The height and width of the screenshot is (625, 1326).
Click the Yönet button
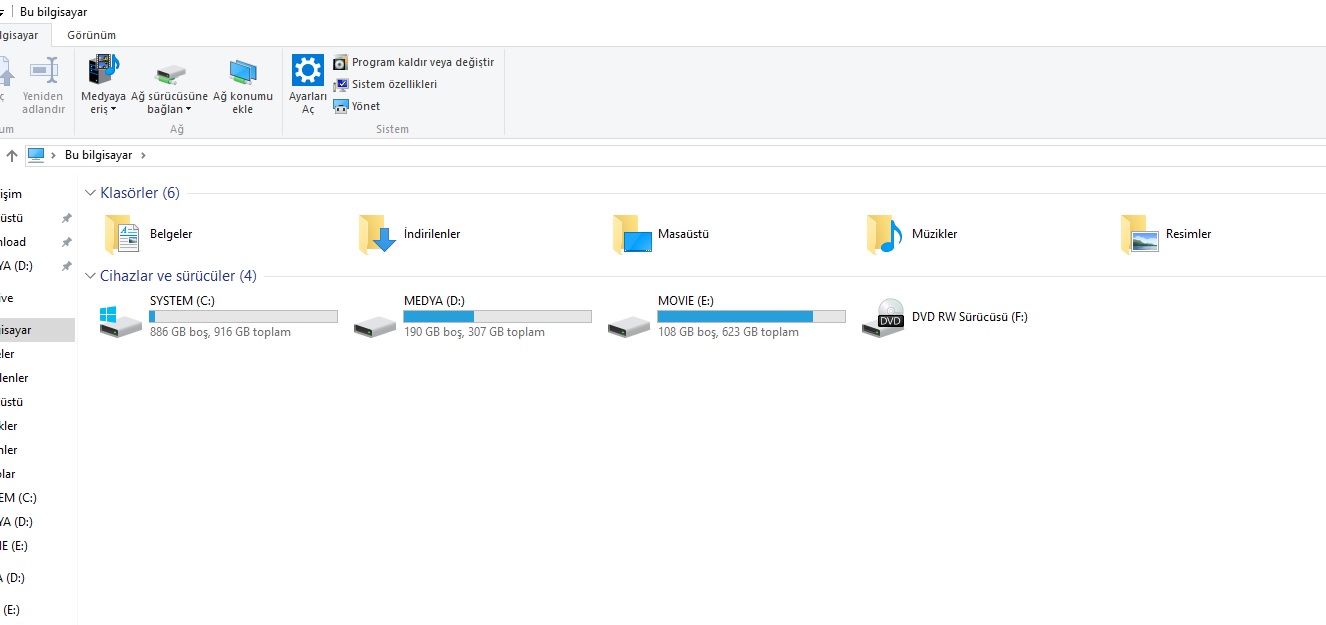tap(365, 106)
